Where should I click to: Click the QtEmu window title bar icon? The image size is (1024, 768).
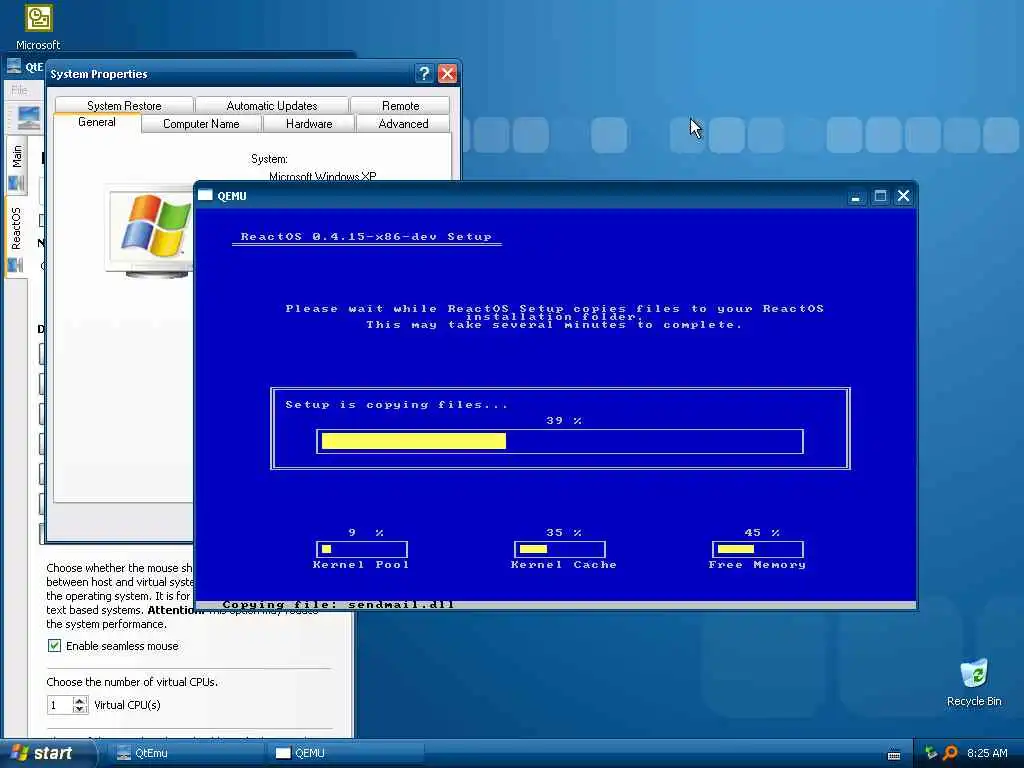tap(14, 66)
